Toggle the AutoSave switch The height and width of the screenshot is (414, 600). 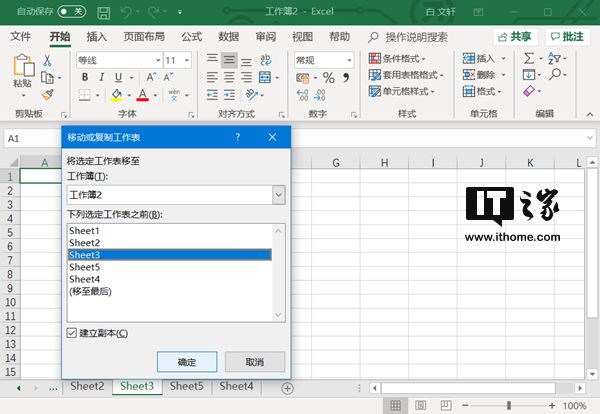[x=72, y=11]
